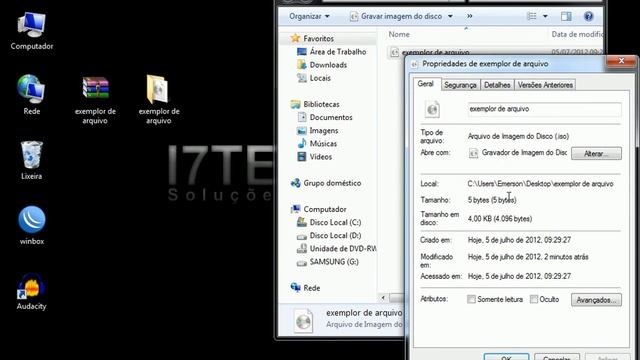Viewport: 640px width, 360px height.
Task: Click the file path C:\Users\Emerson\Desktop text
Action: [540, 184]
